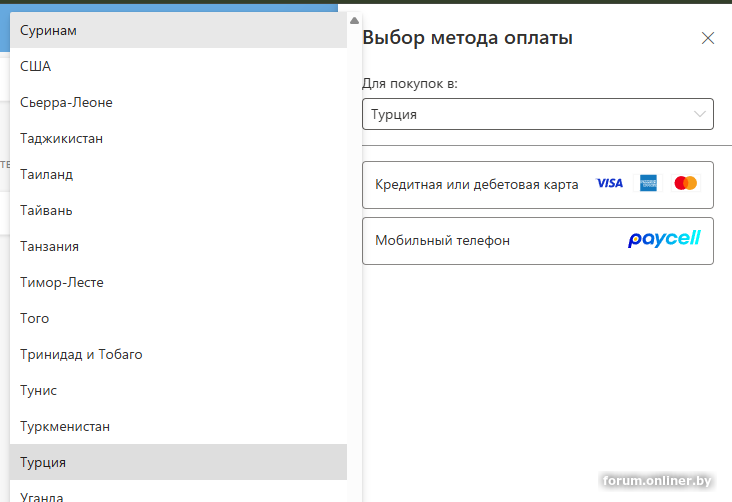The image size is (732, 502).
Task: Expand the Турция country dropdown chevron
Action: click(699, 114)
